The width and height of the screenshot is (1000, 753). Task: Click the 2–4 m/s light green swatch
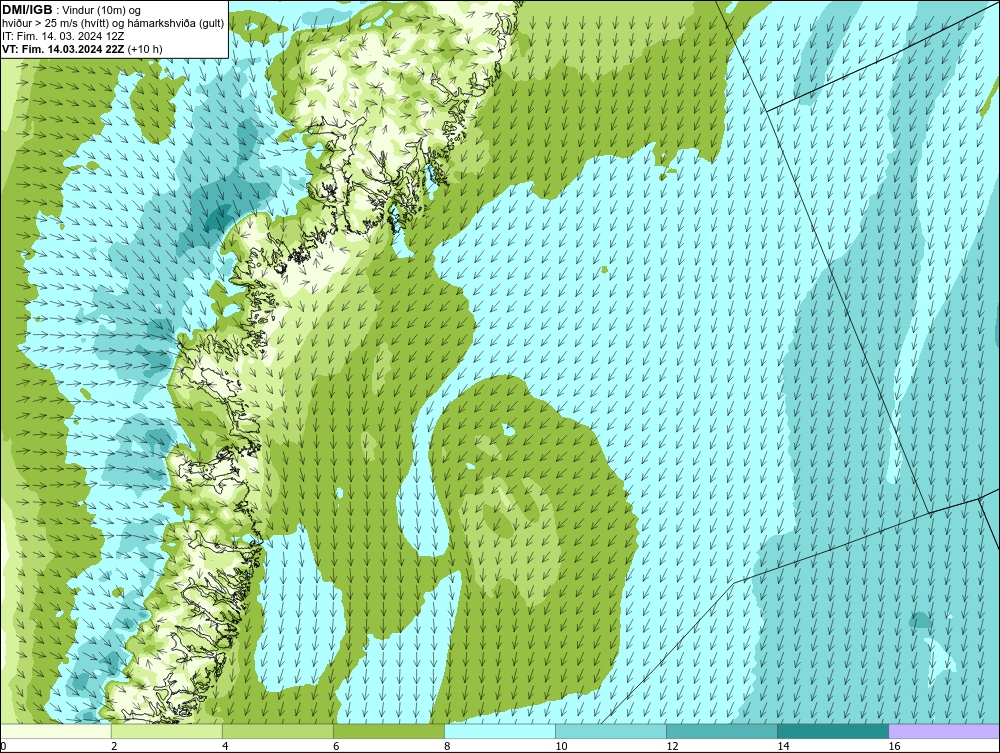167,731
